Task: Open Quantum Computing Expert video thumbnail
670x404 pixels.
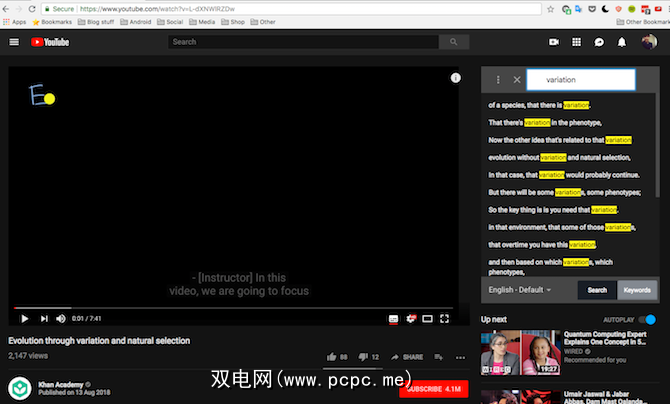Action: coord(520,353)
